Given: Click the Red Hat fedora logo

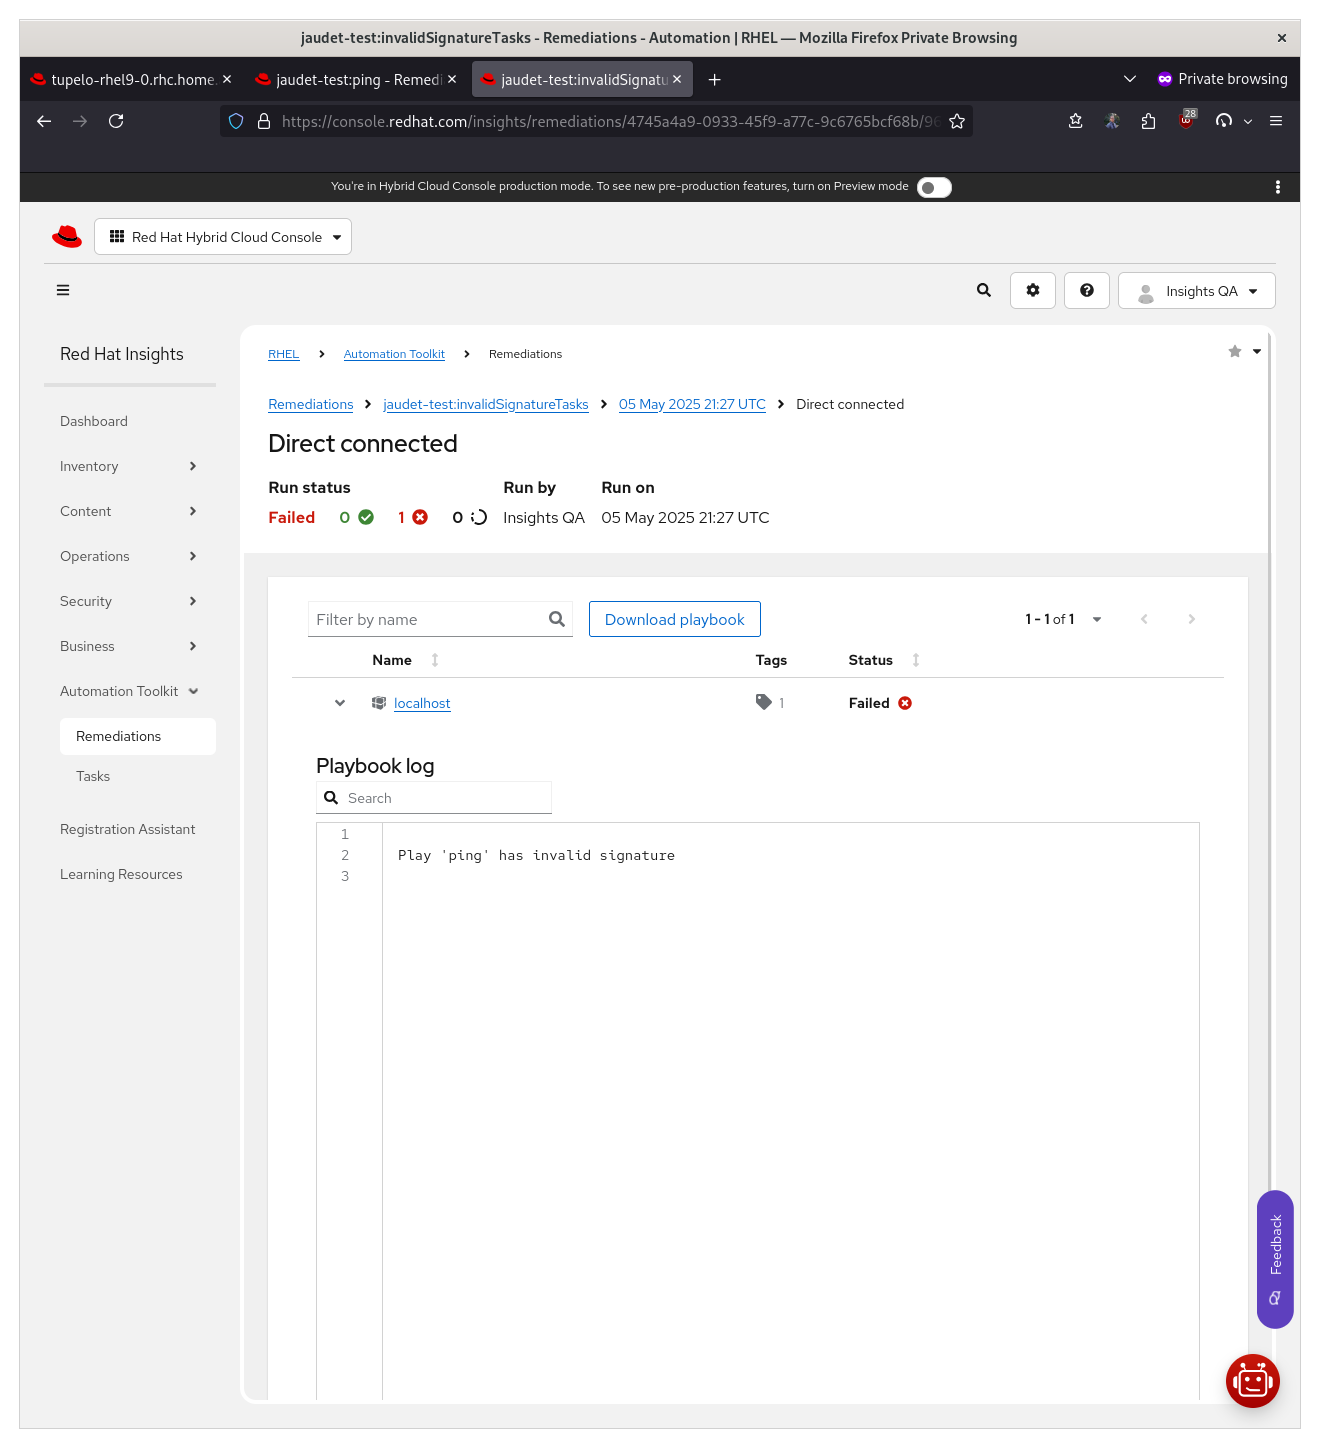Looking at the screenshot, I should (67, 236).
